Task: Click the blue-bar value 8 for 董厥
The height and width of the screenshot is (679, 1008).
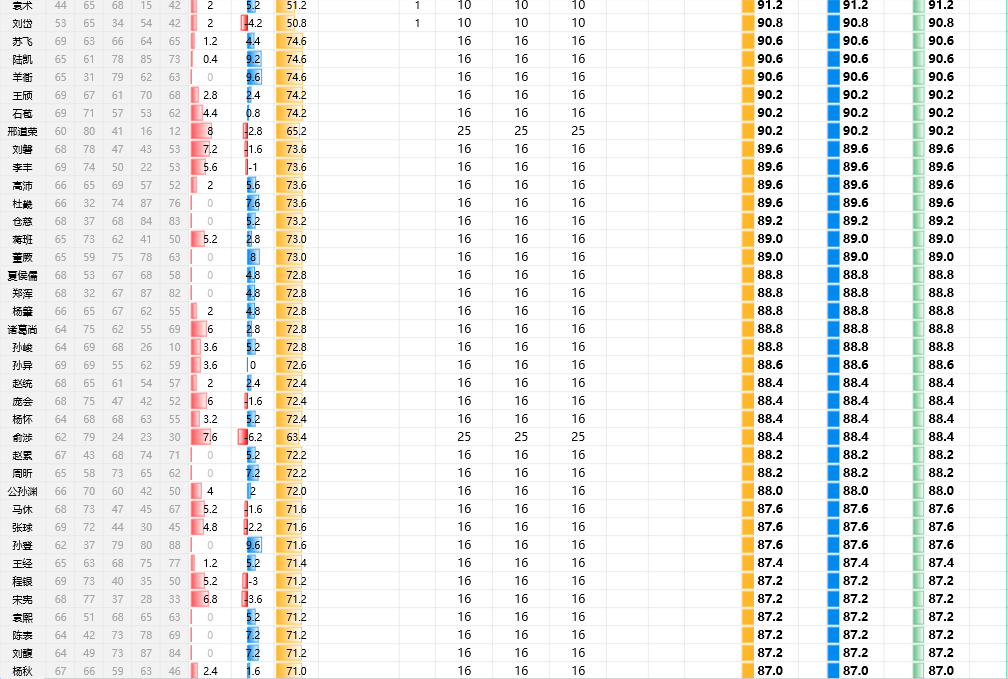Action: [x=252, y=257]
